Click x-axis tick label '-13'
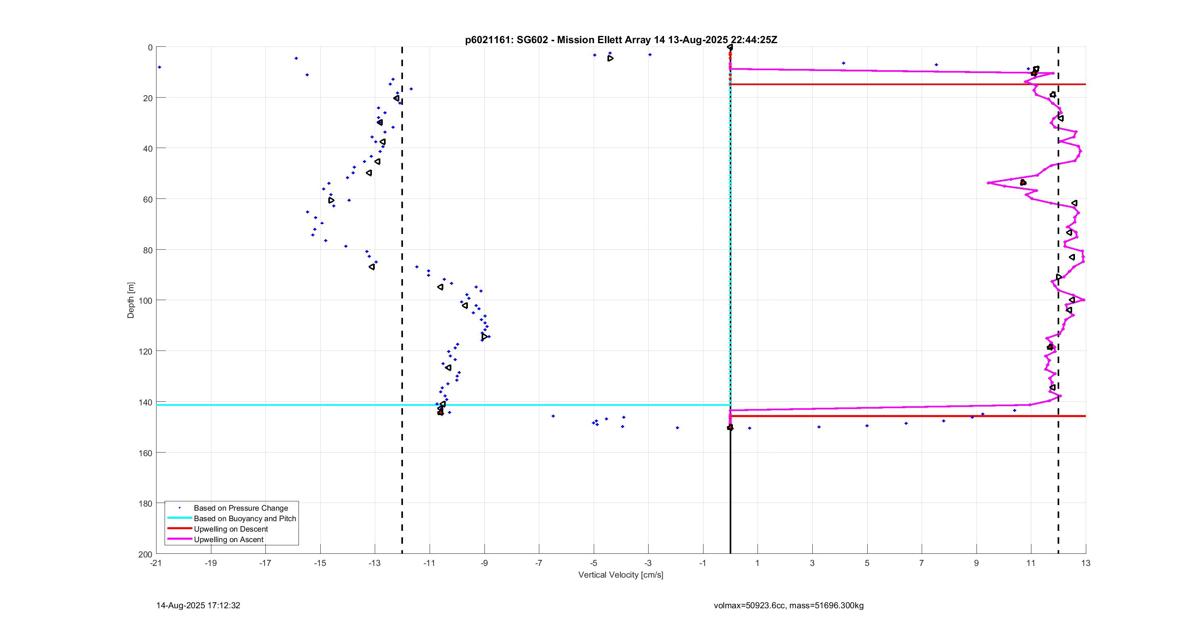The width and height of the screenshot is (1200, 622). pos(375,563)
